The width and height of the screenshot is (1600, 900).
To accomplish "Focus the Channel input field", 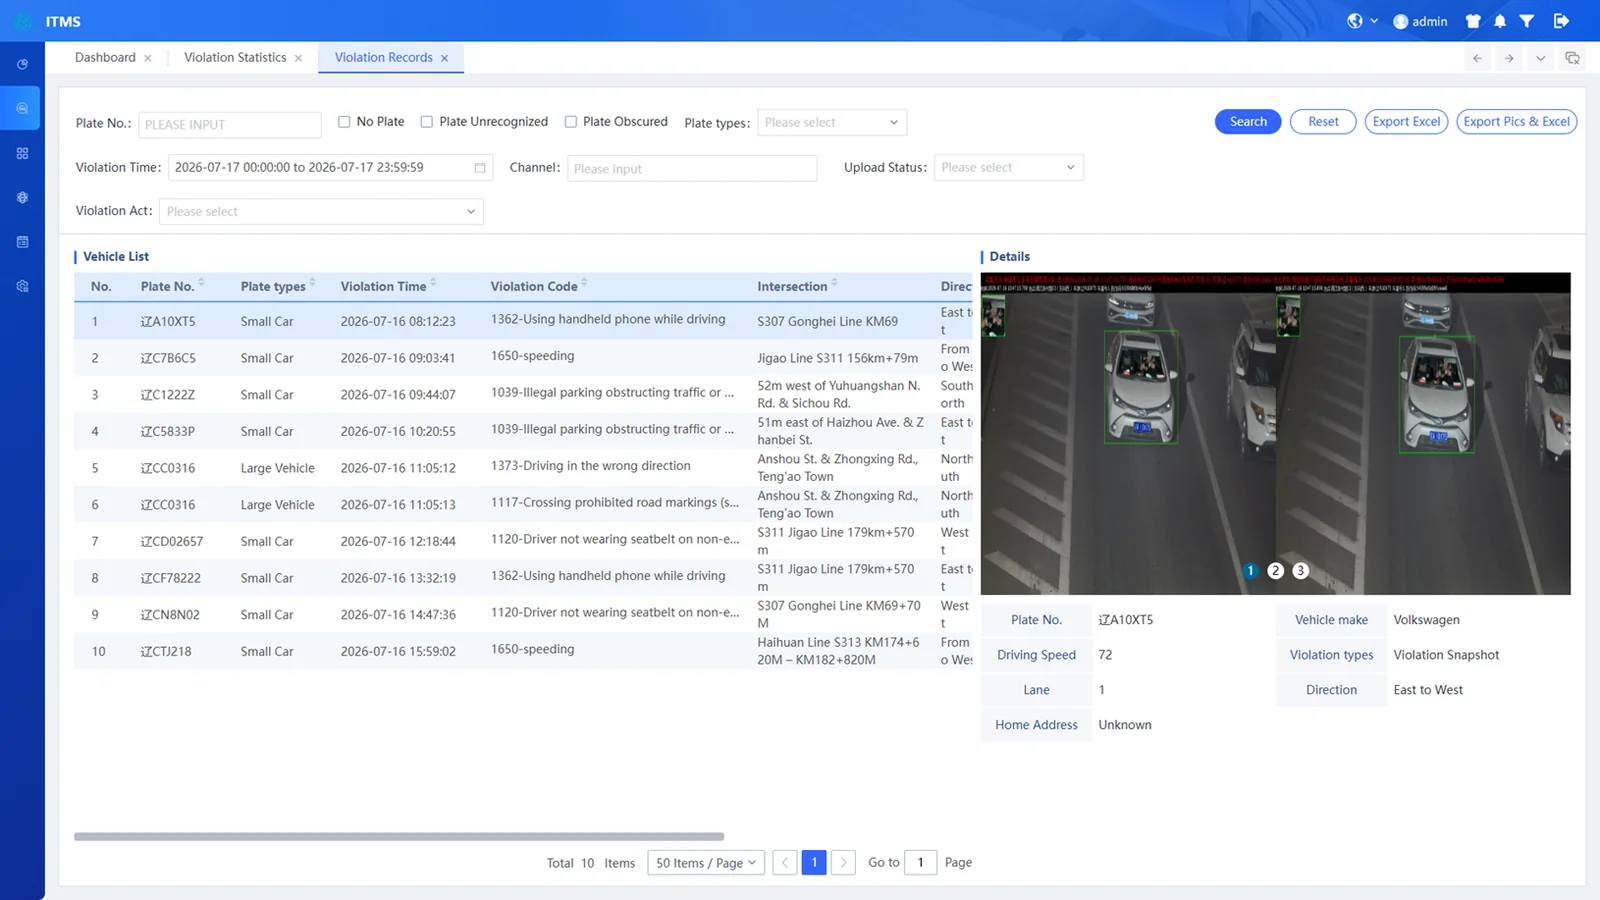I will (692, 168).
